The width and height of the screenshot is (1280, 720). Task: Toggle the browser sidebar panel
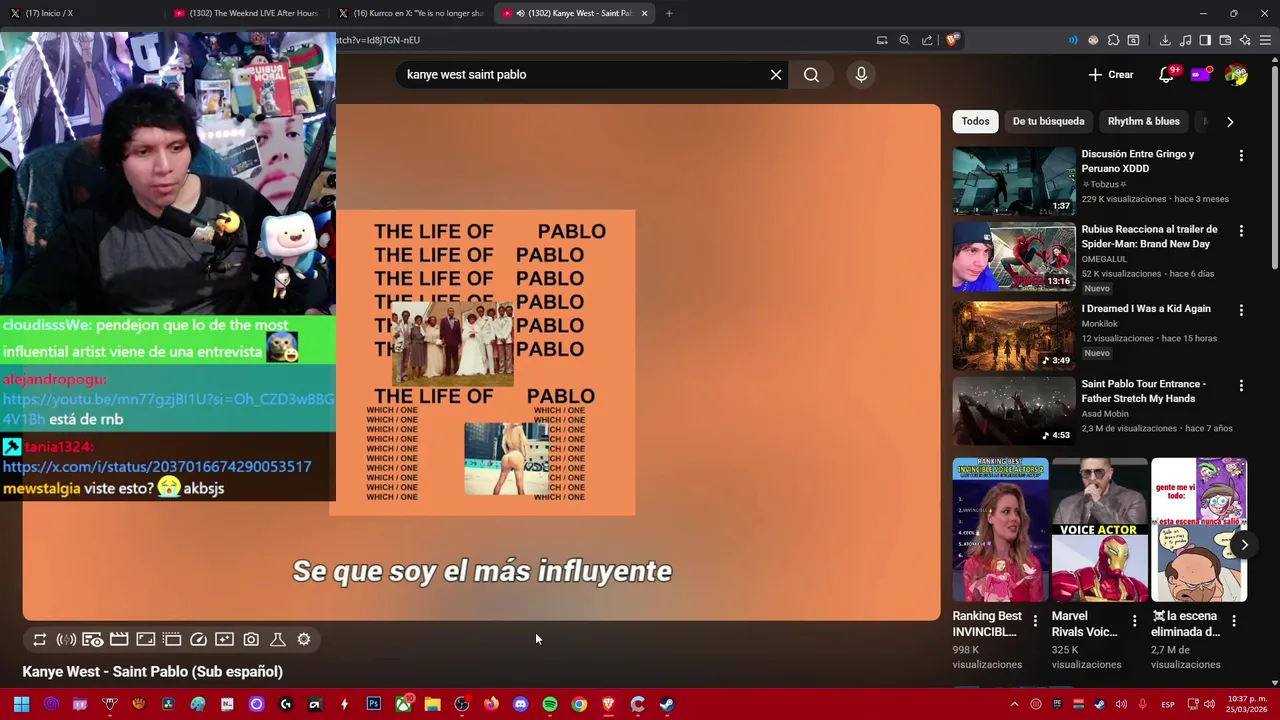[1205, 40]
